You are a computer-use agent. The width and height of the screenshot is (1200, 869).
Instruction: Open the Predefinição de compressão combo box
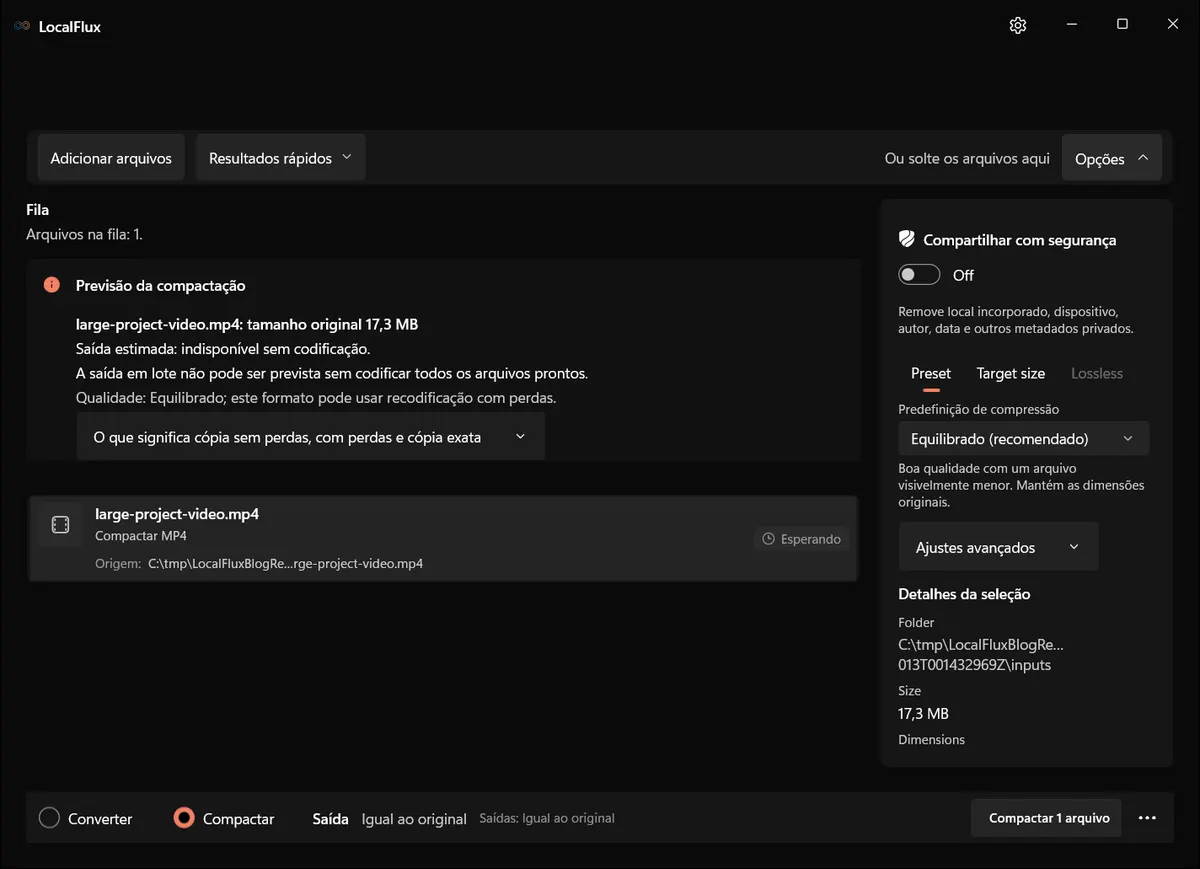pyautogui.click(x=1023, y=439)
